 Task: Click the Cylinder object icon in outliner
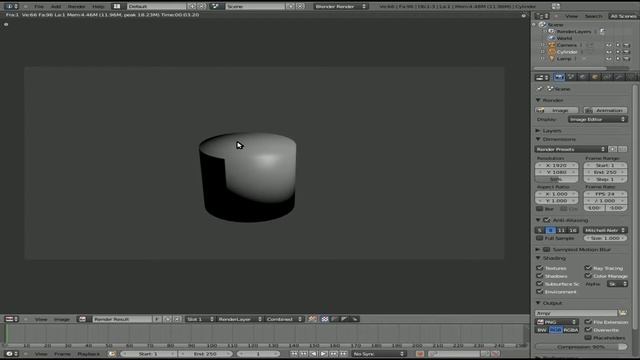pyautogui.click(x=551, y=52)
